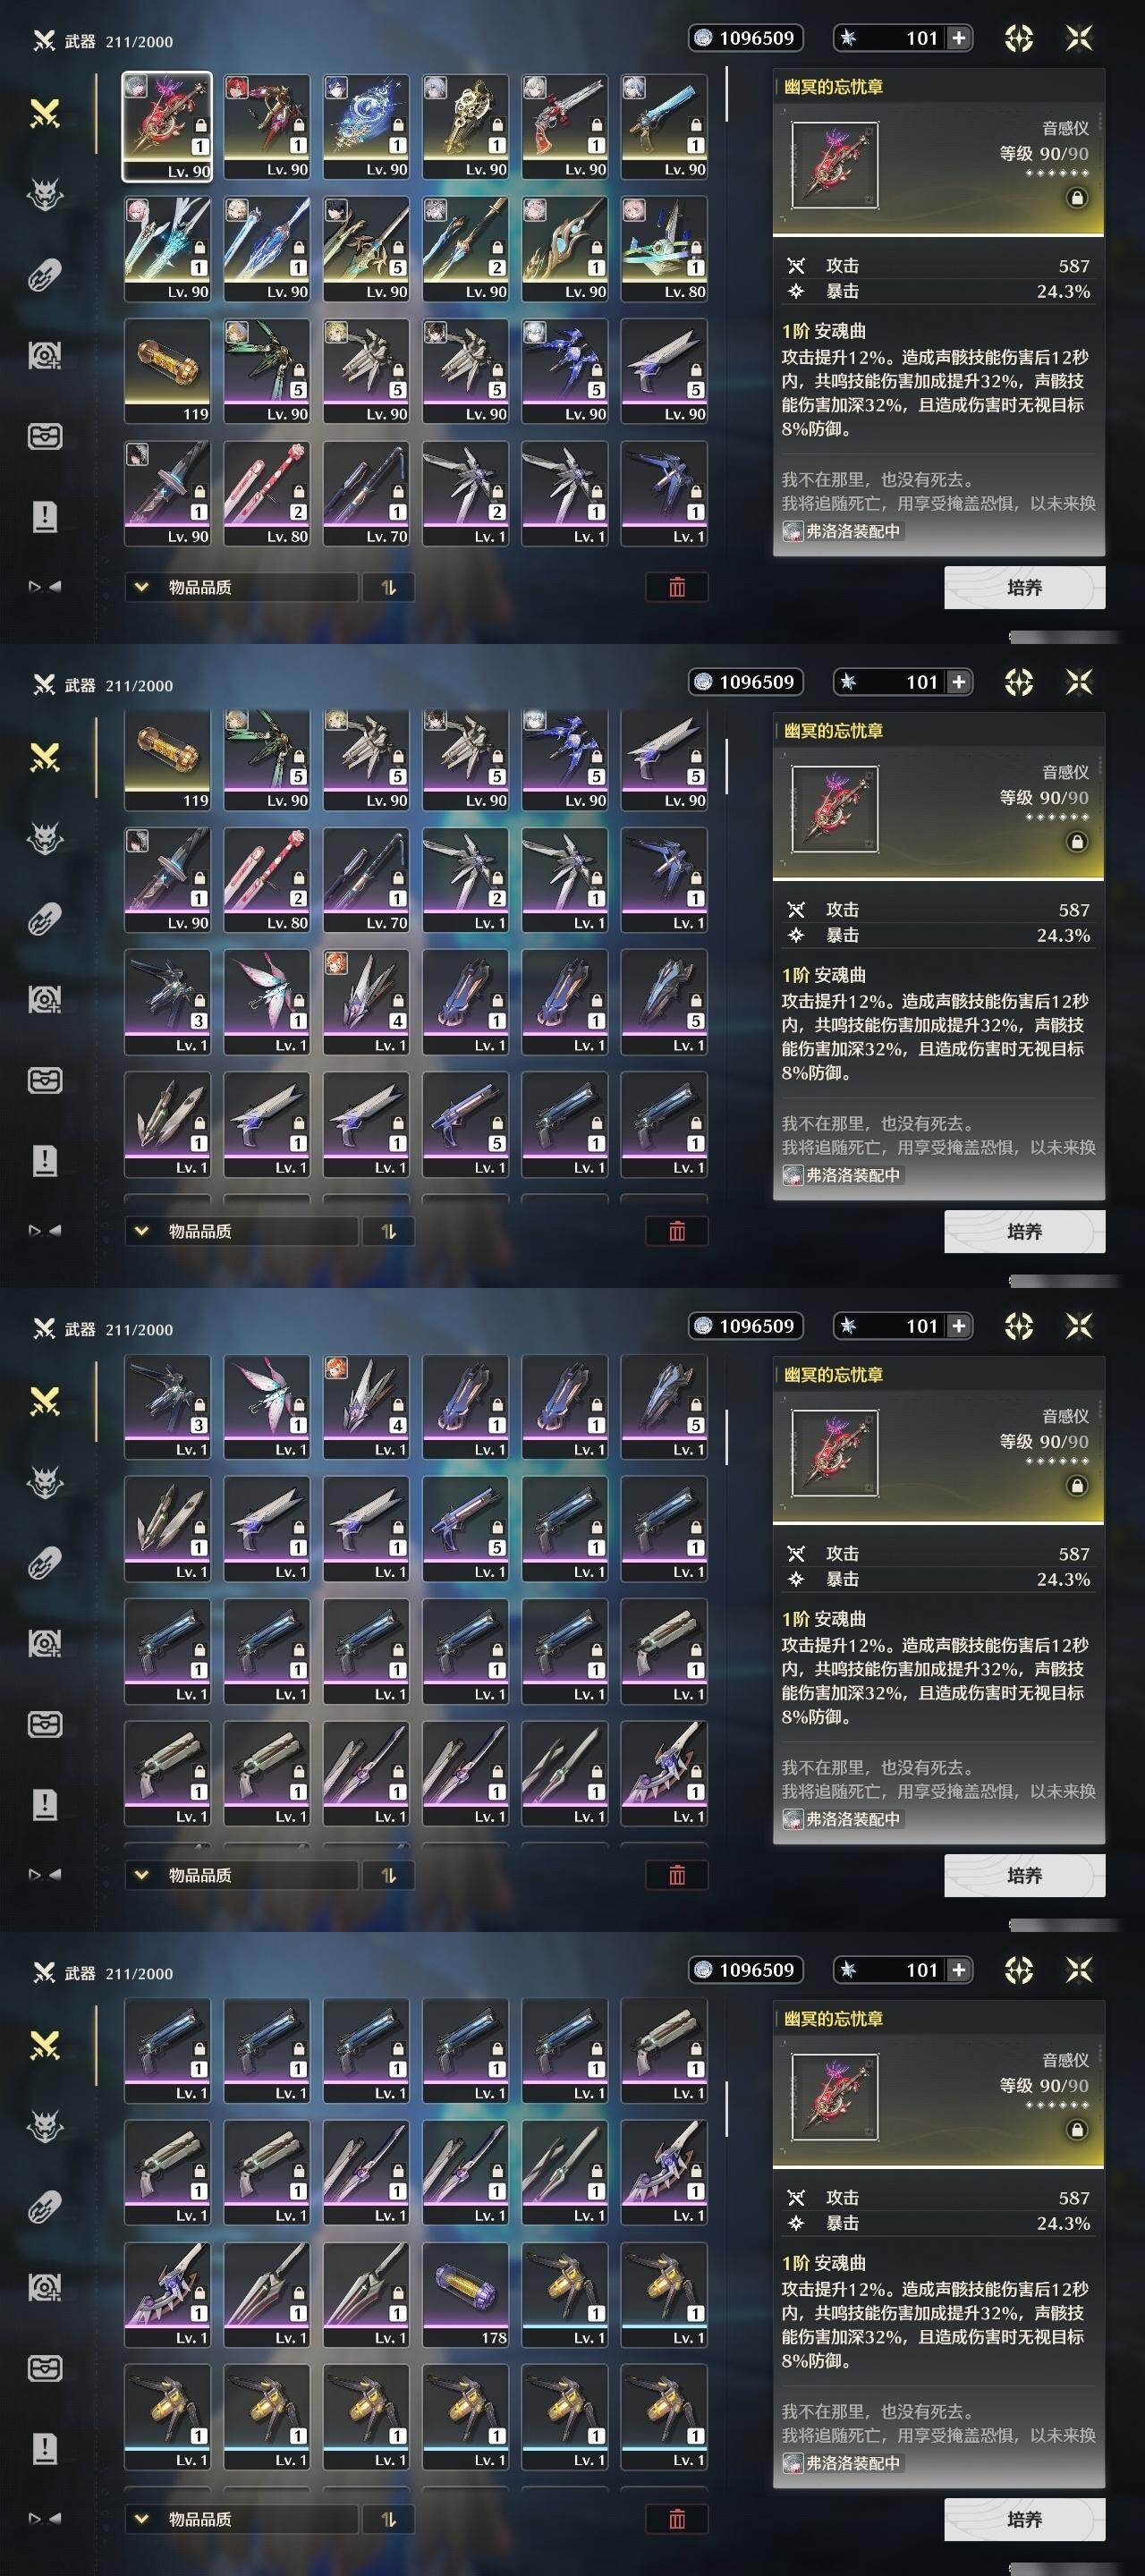The width and height of the screenshot is (1145, 2576).
Task: Switch to the crossed-swords weapons tab in topmost sidebar
Action: coord(45,113)
